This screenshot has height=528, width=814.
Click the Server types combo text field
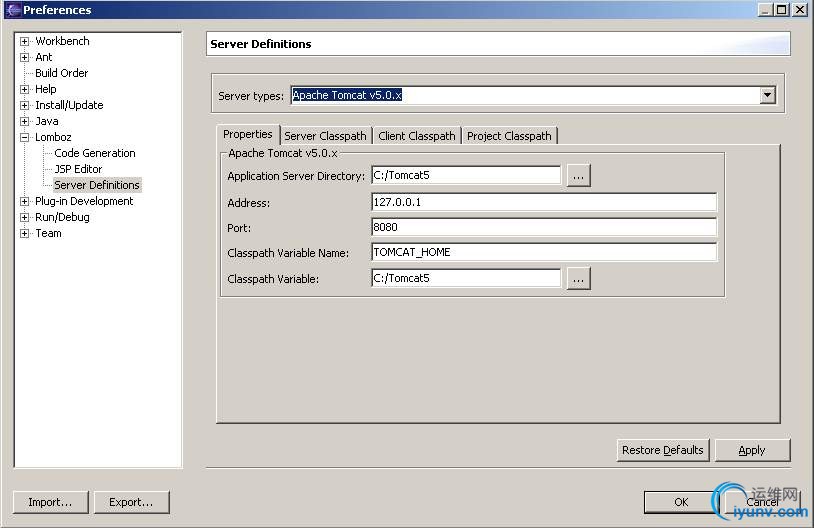(525, 95)
